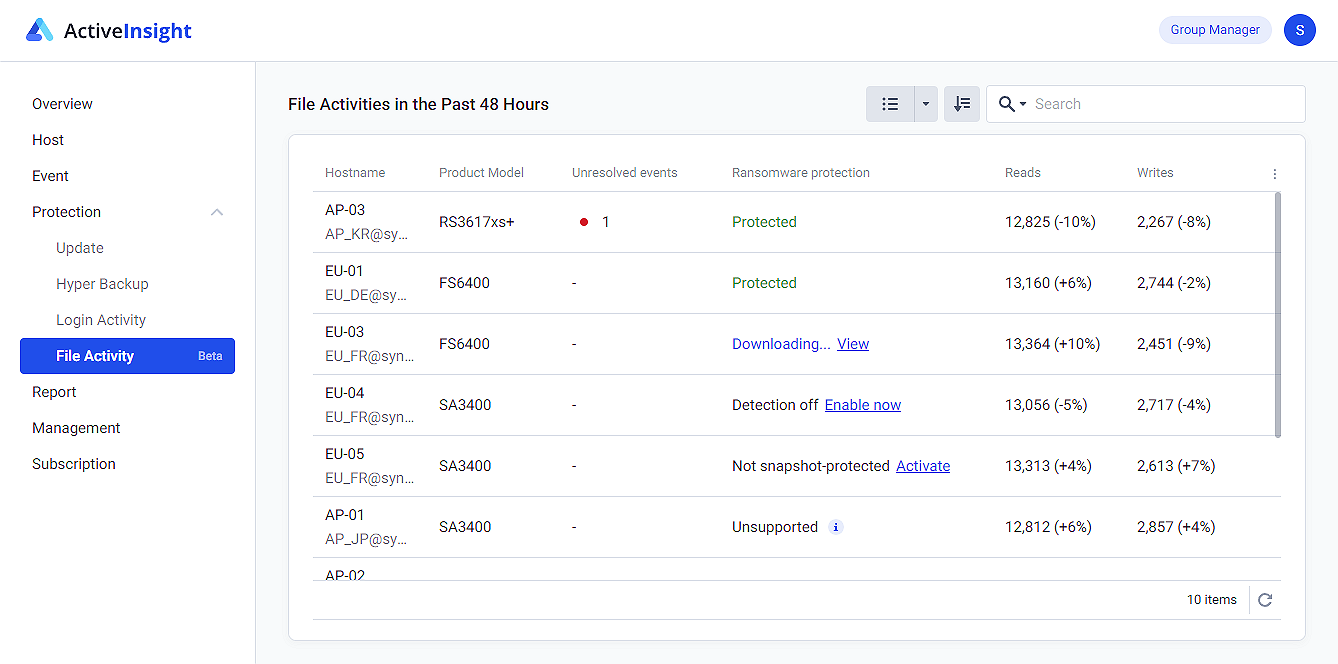Click the 2,857 (+4%) writes value
This screenshot has width=1338, height=664.
click(x=1176, y=527)
